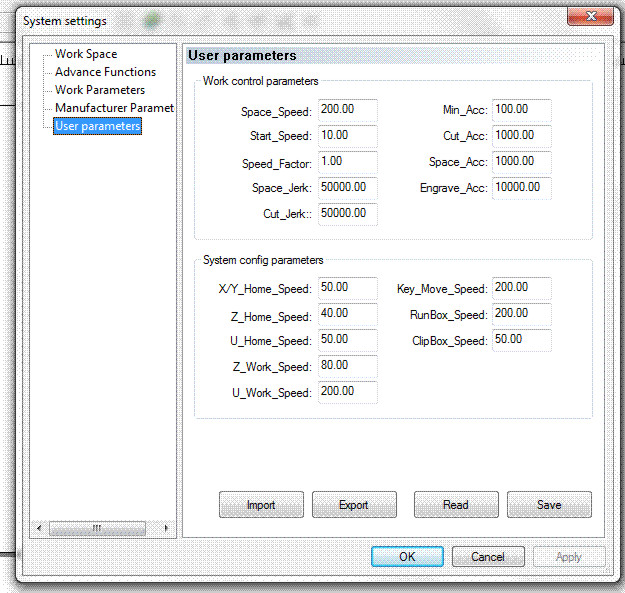The height and width of the screenshot is (593, 625).
Task: Select Work Space in settings tree
Action: [85, 54]
